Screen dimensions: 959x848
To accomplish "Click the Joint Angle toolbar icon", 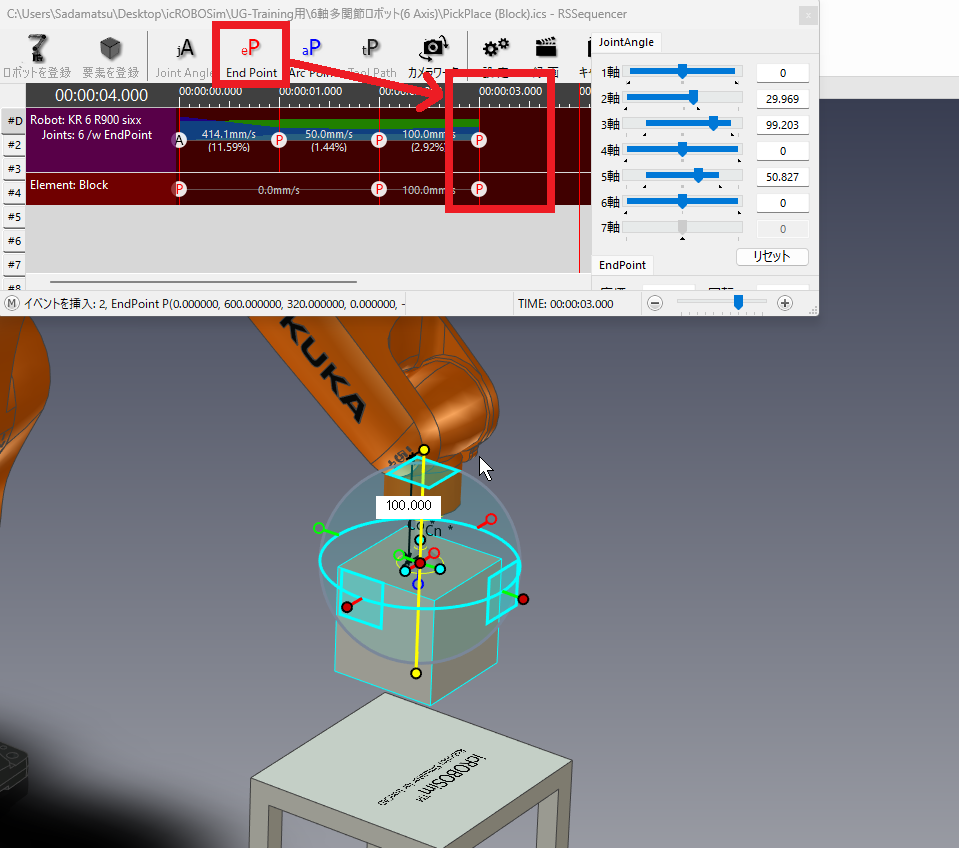I will click(x=185, y=56).
